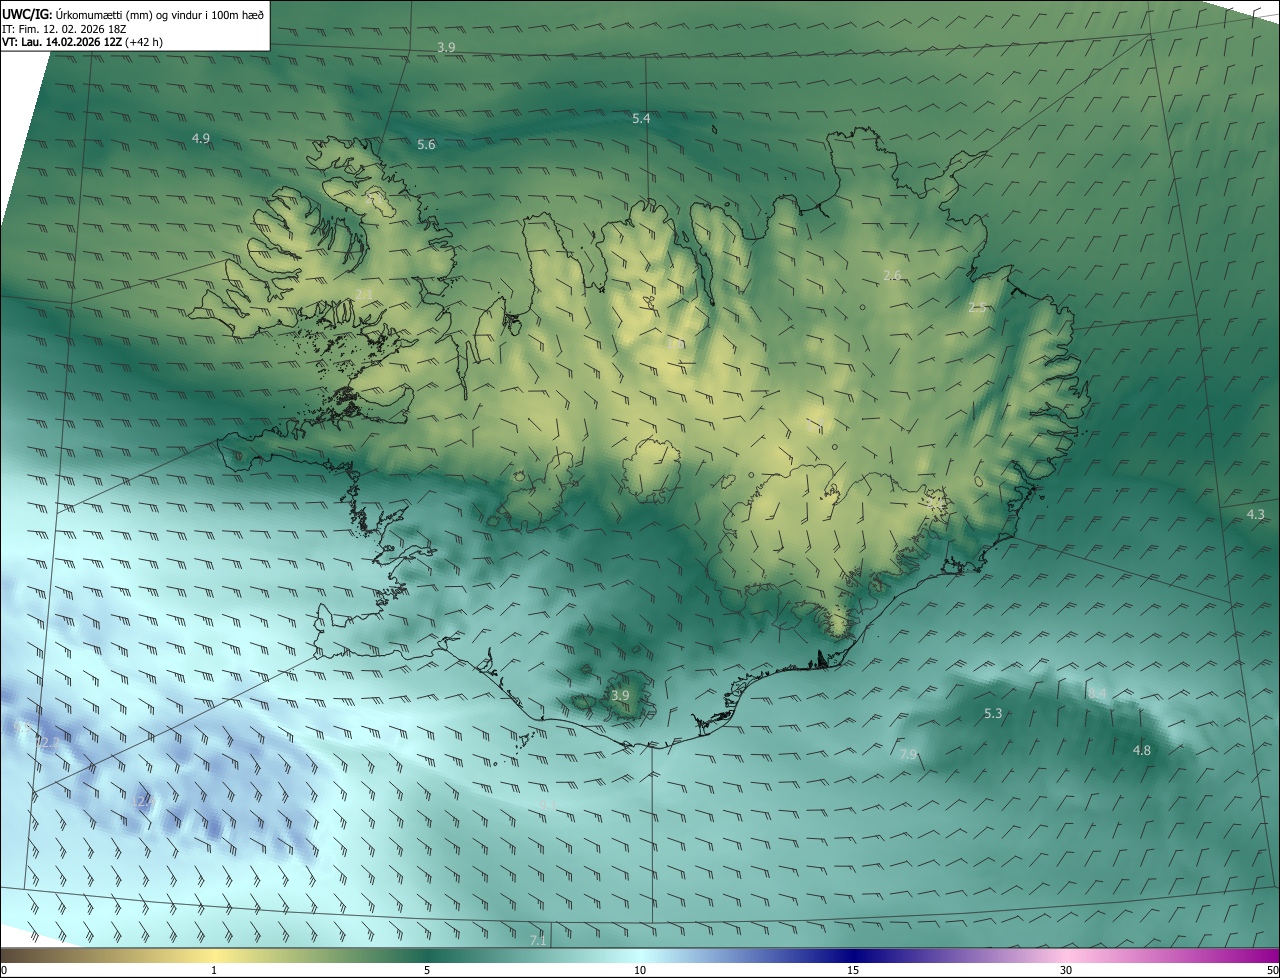Screen dimensions: 1280x978
Task: Pick the dark blue color above the 15 tick
Action: [x=853, y=955]
